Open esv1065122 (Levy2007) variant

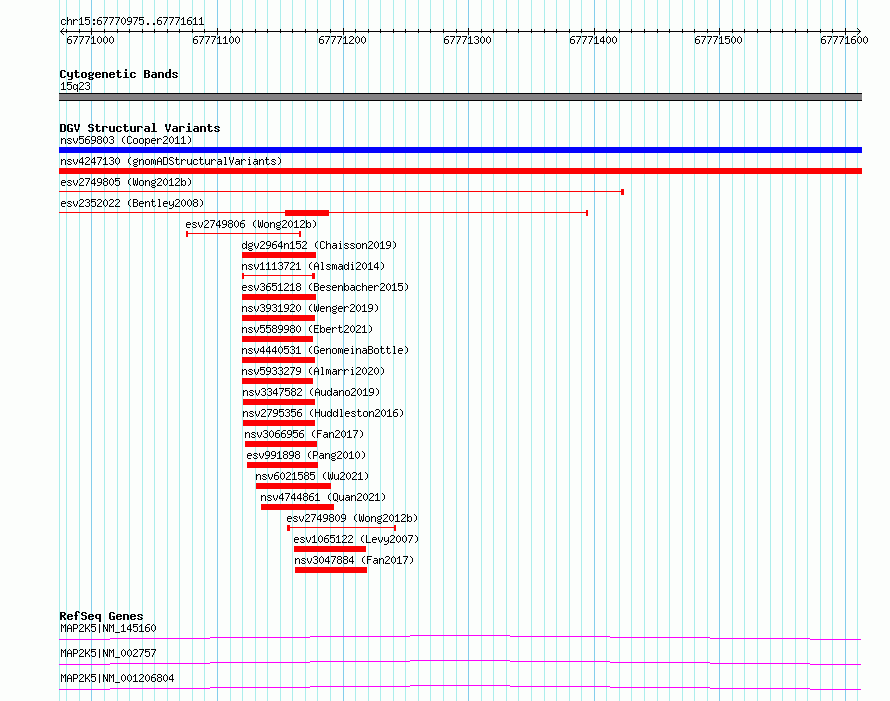356,539
